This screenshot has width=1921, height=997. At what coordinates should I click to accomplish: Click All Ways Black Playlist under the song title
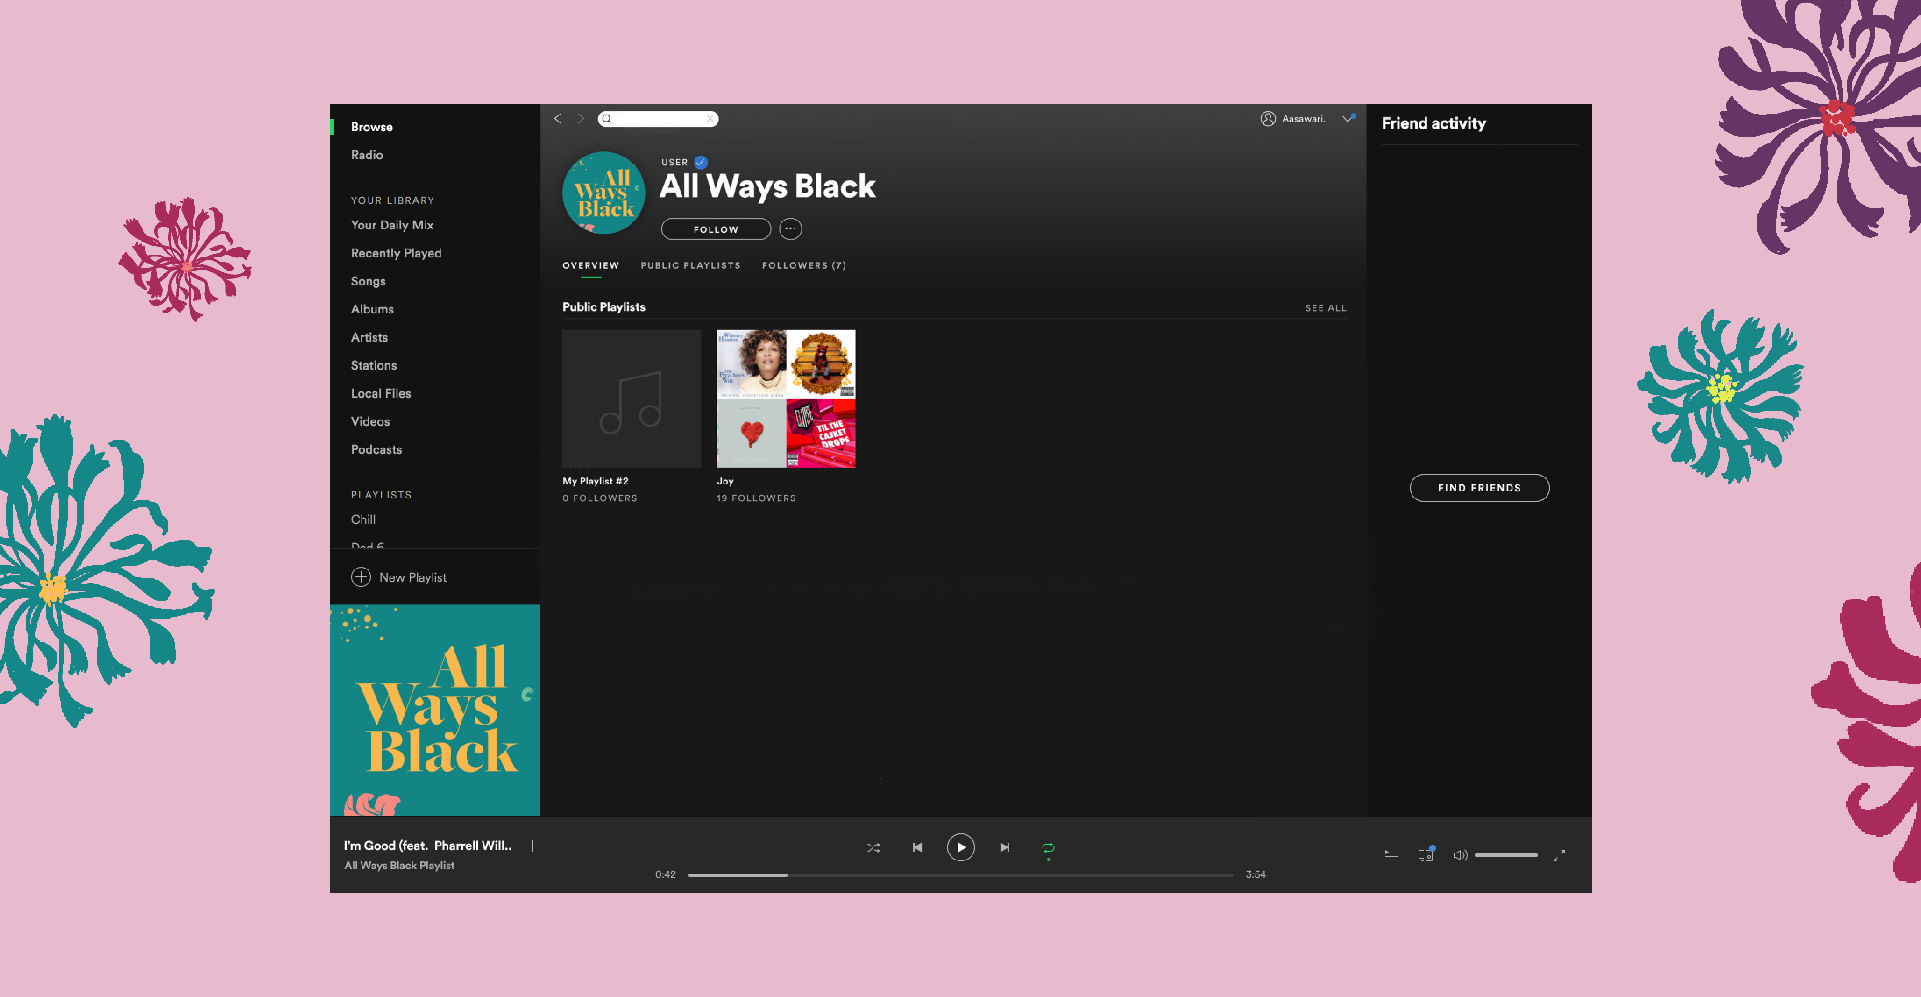[x=399, y=866]
